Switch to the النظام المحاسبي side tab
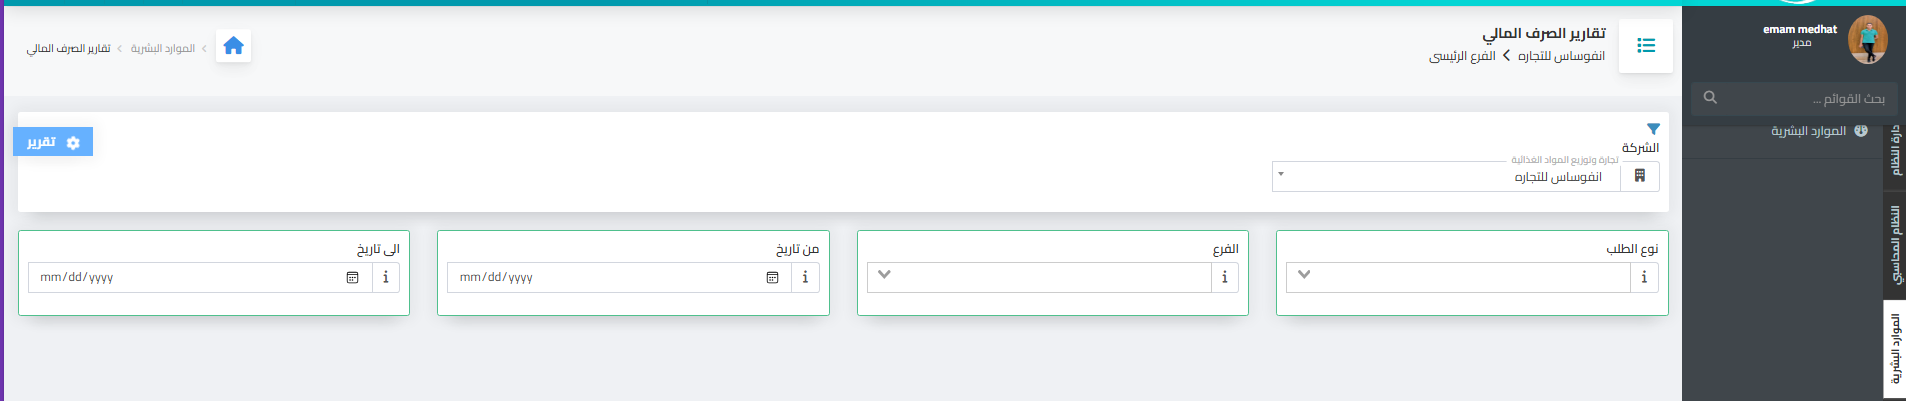 [1895, 244]
